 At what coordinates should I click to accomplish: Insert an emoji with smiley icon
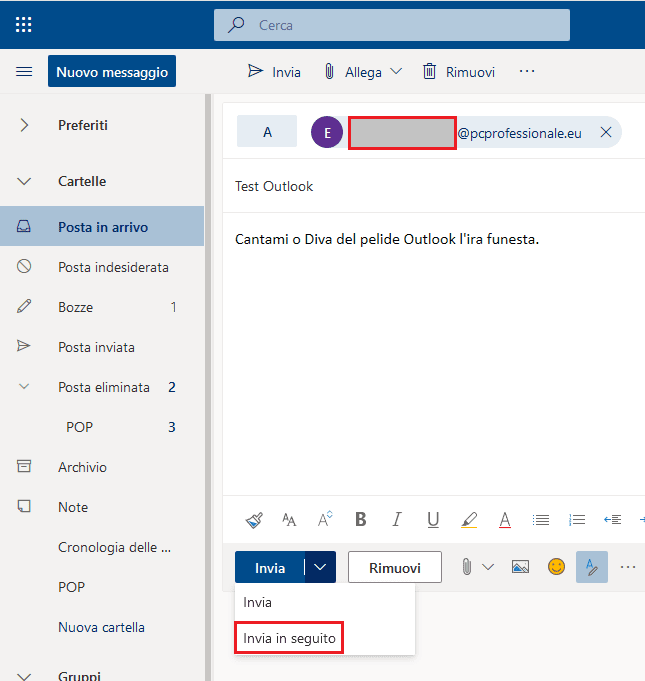(x=556, y=567)
